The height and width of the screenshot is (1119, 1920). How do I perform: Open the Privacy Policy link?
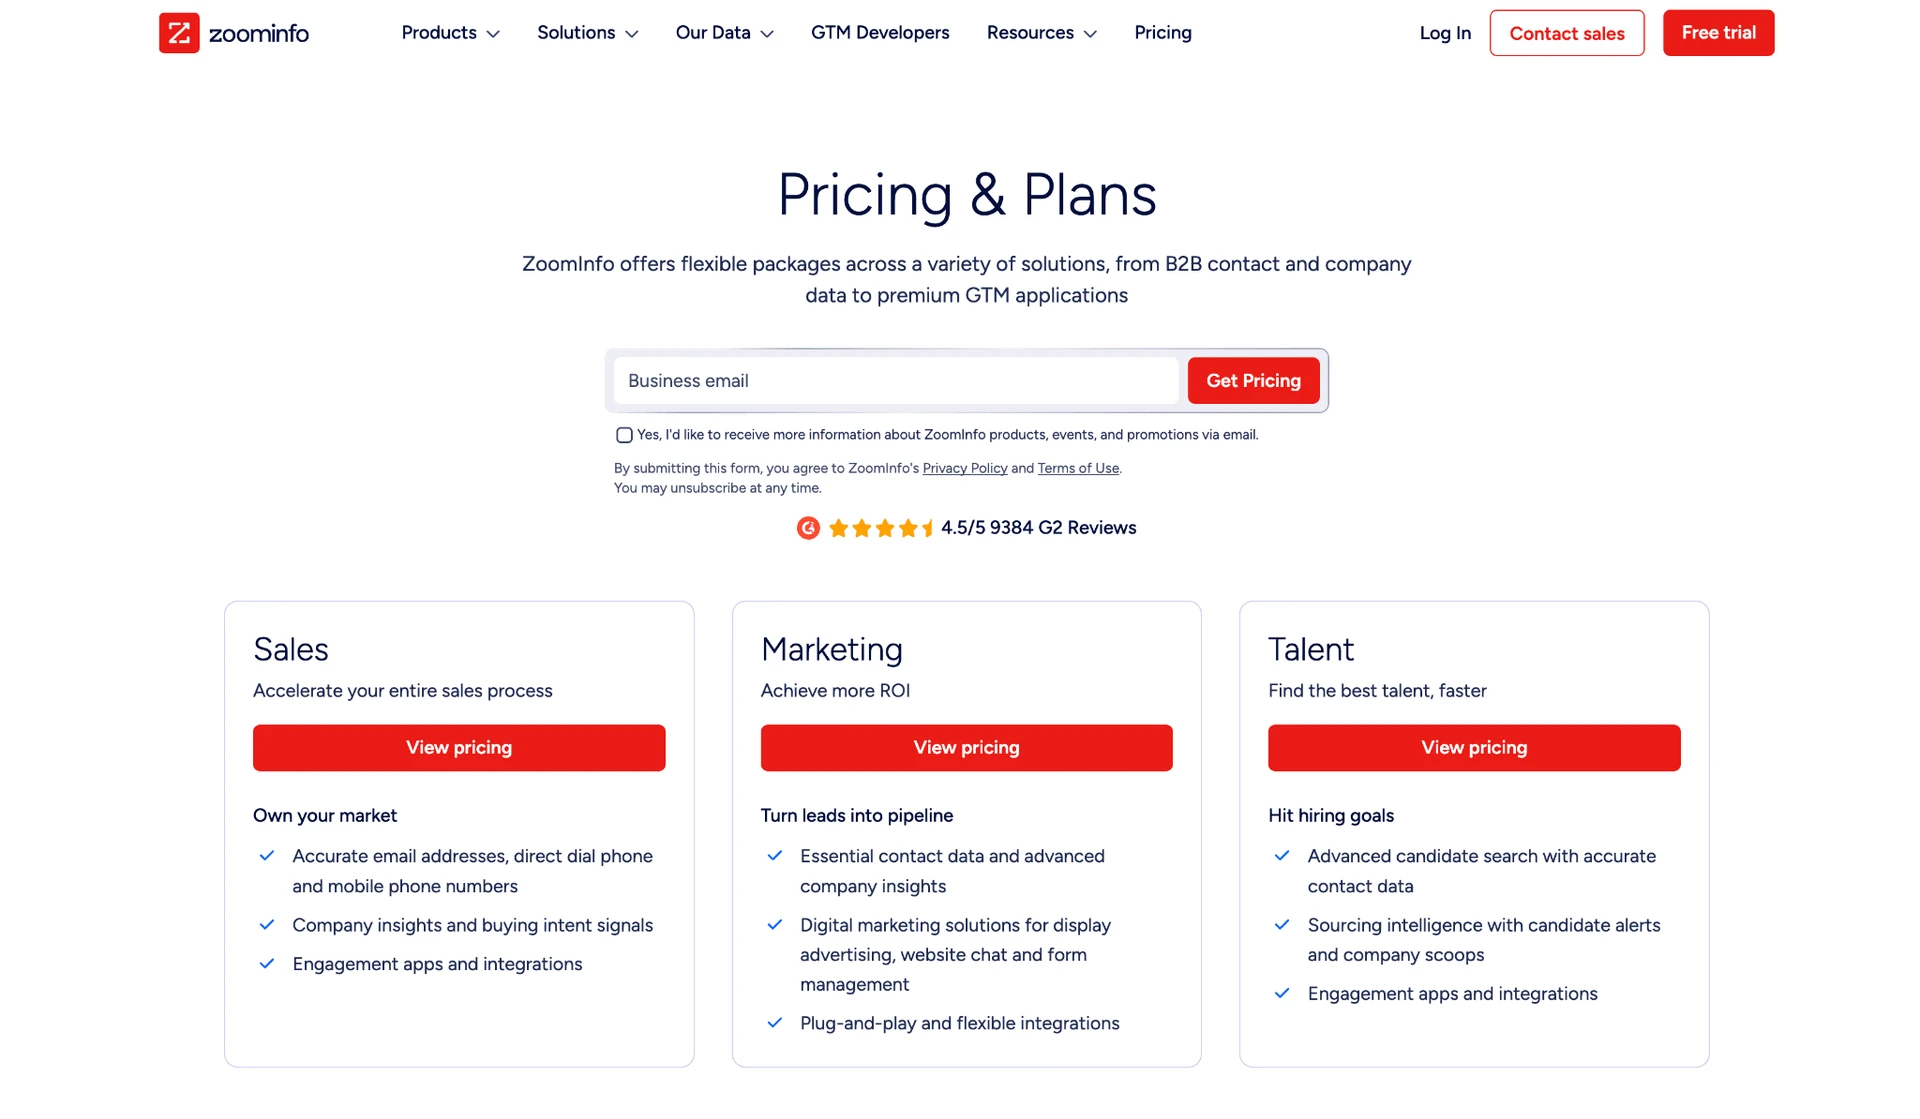click(965, 468)
